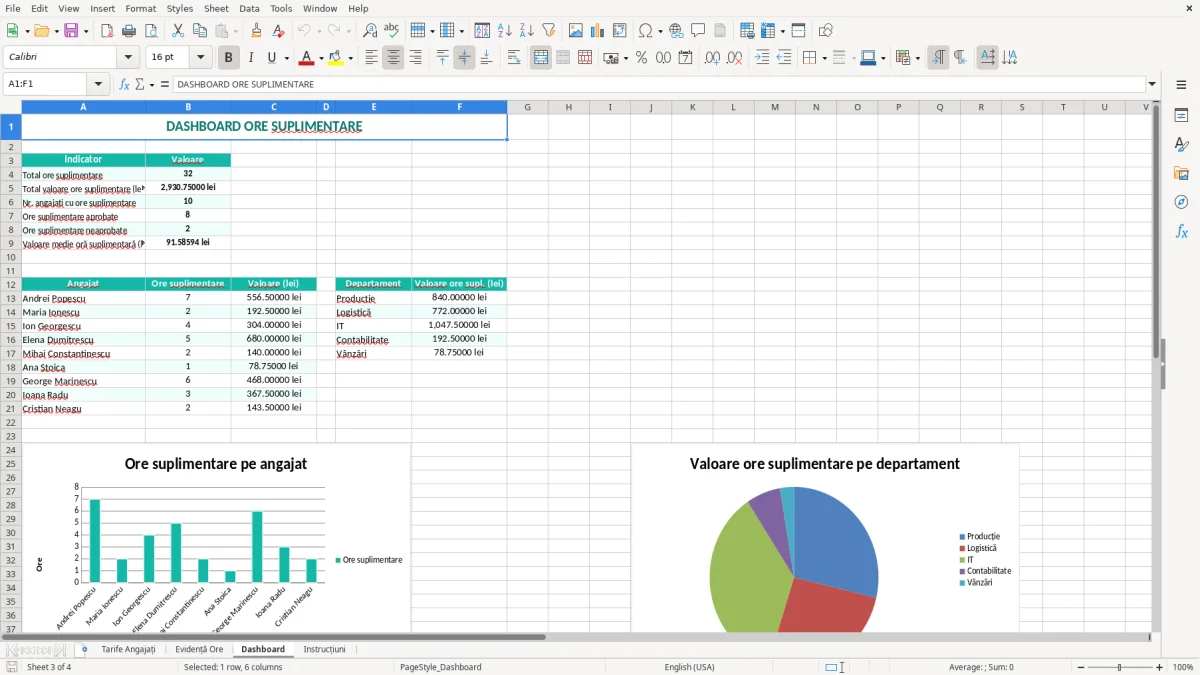Expand the formula bar arrow
This screenshot has height=675, width=1200.
[x=1152, y=84]
